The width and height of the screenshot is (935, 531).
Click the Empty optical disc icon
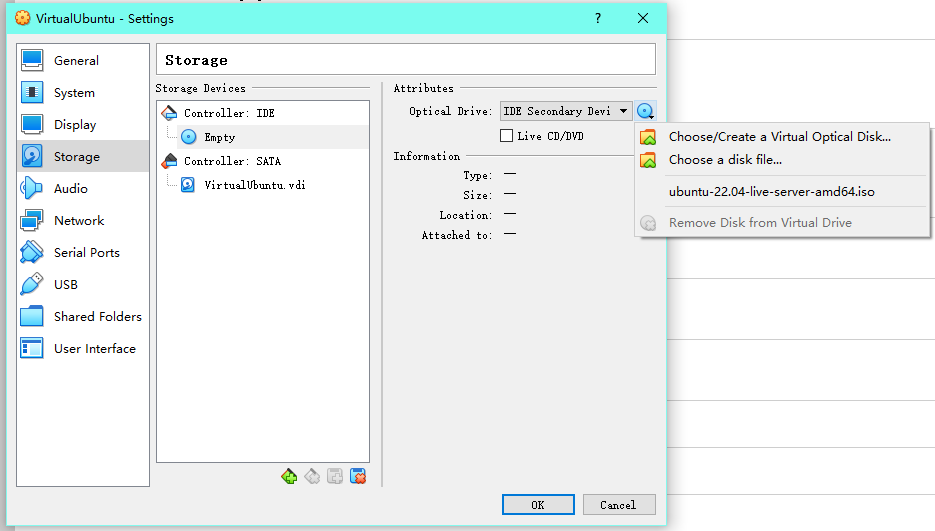click(x=188, y=137)
